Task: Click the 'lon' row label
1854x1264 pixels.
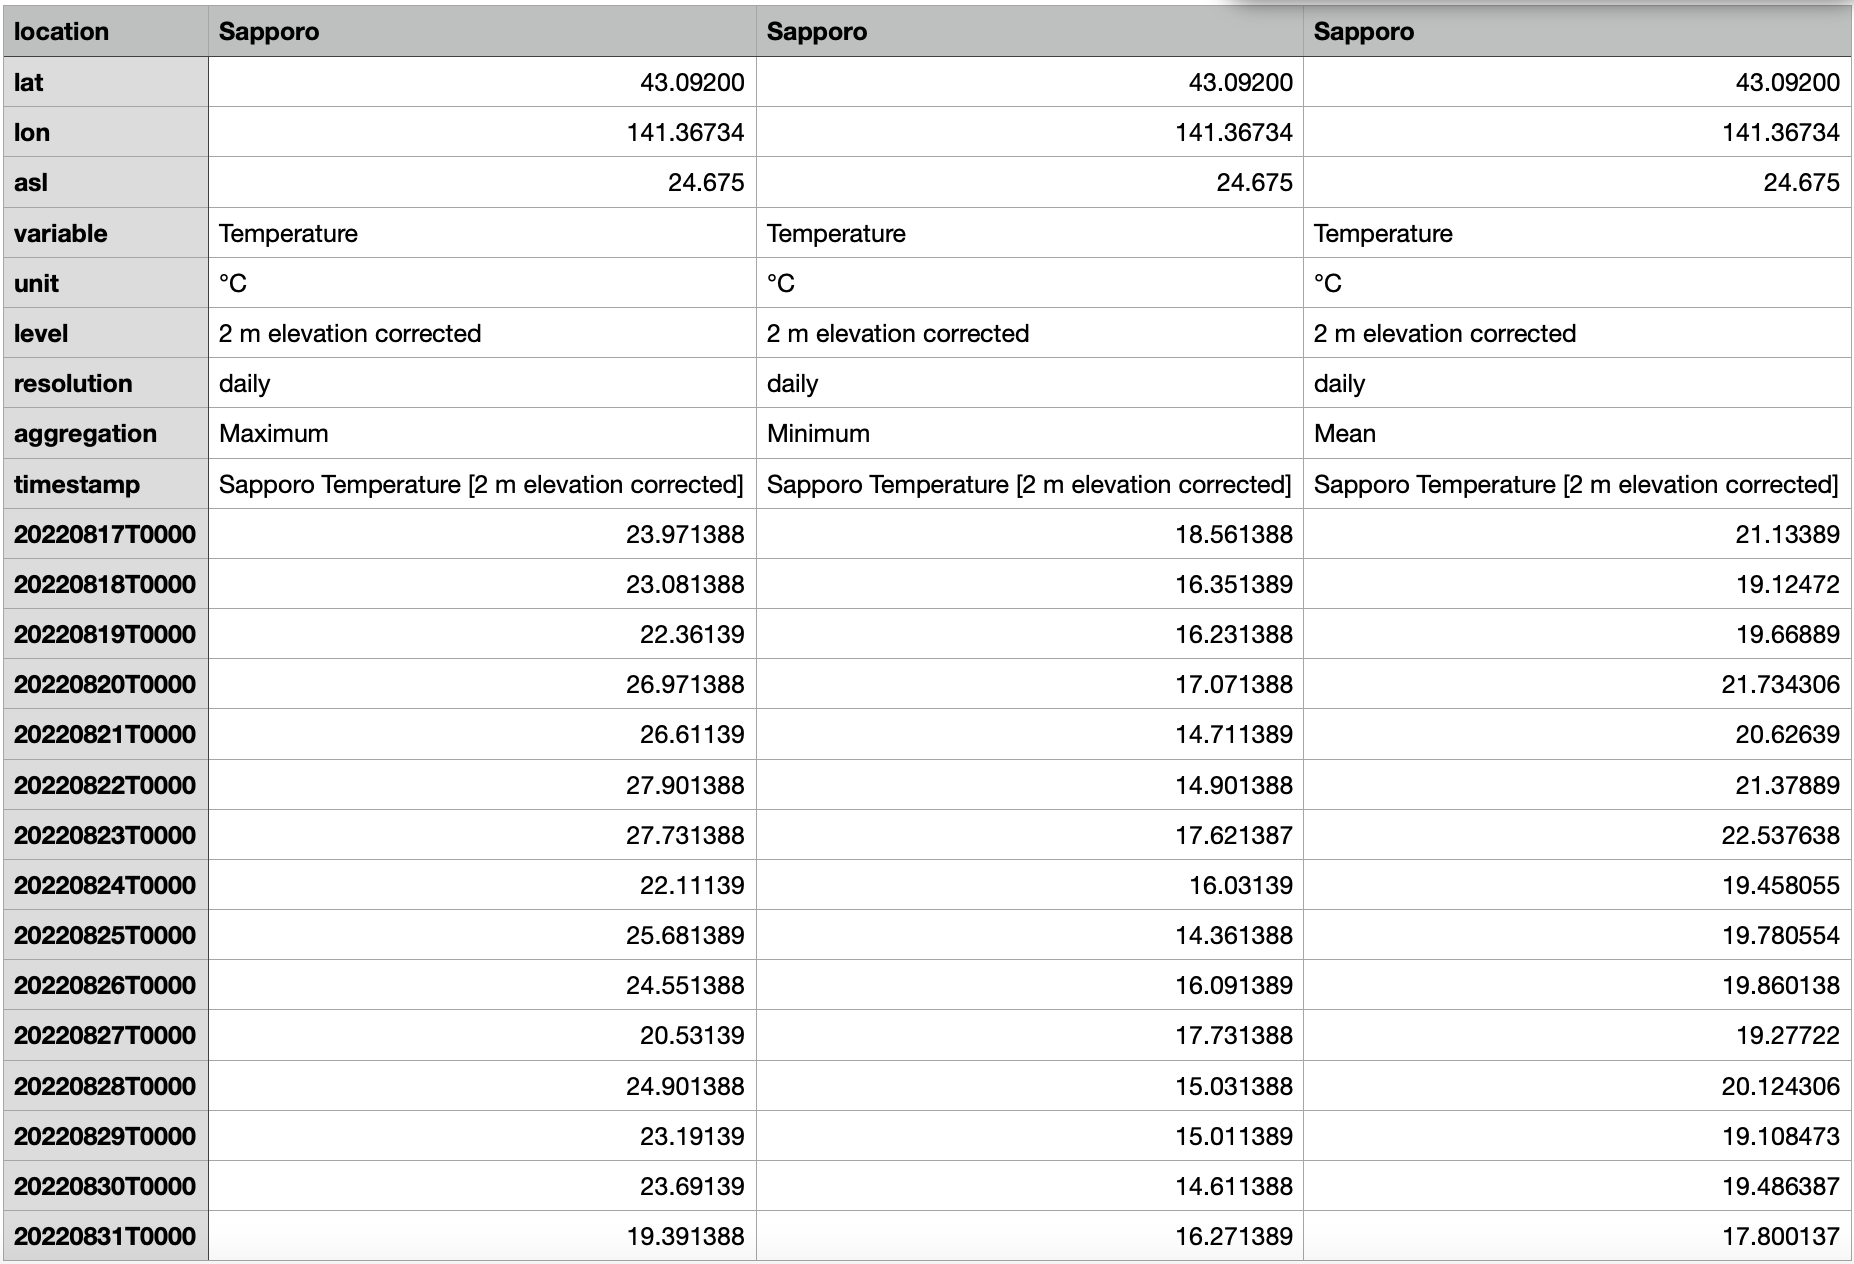Action: click(105, 132)
